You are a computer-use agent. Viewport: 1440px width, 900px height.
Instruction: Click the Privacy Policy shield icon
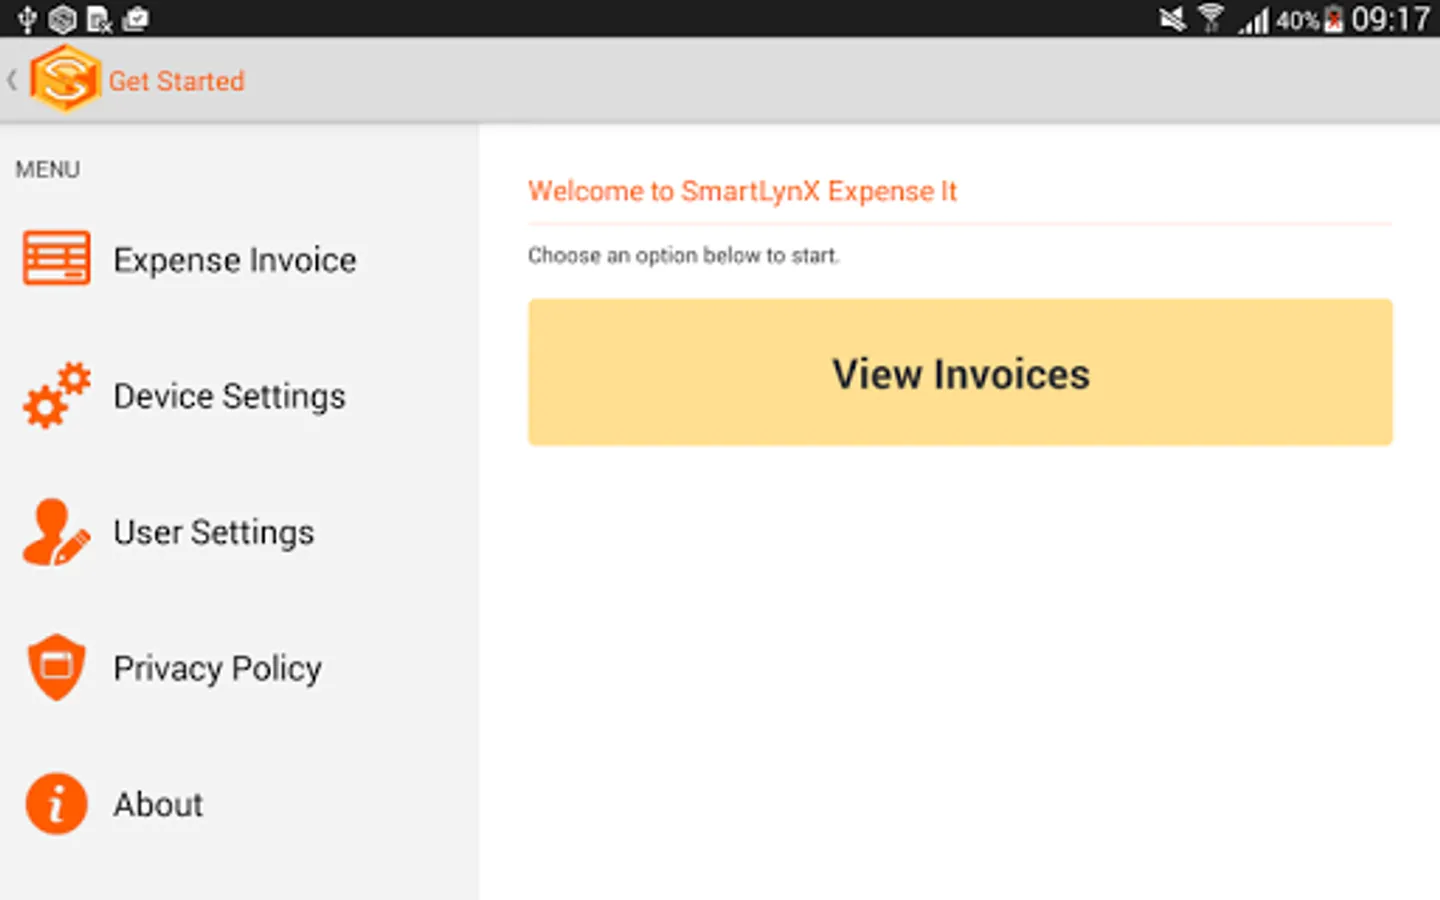tap(56, 667)
